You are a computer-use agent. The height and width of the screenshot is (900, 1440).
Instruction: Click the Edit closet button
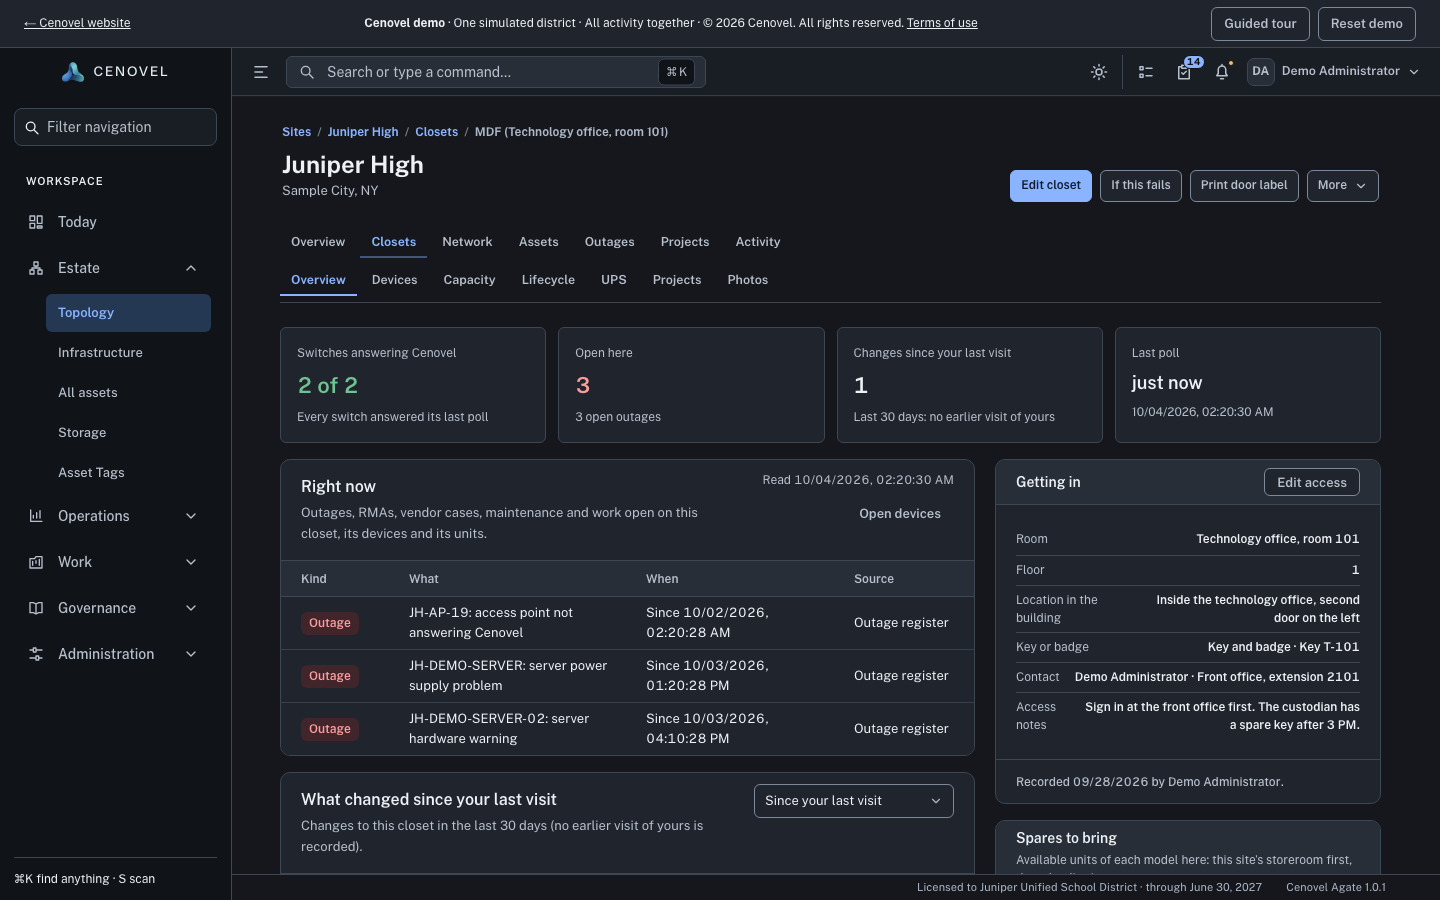1051,186
